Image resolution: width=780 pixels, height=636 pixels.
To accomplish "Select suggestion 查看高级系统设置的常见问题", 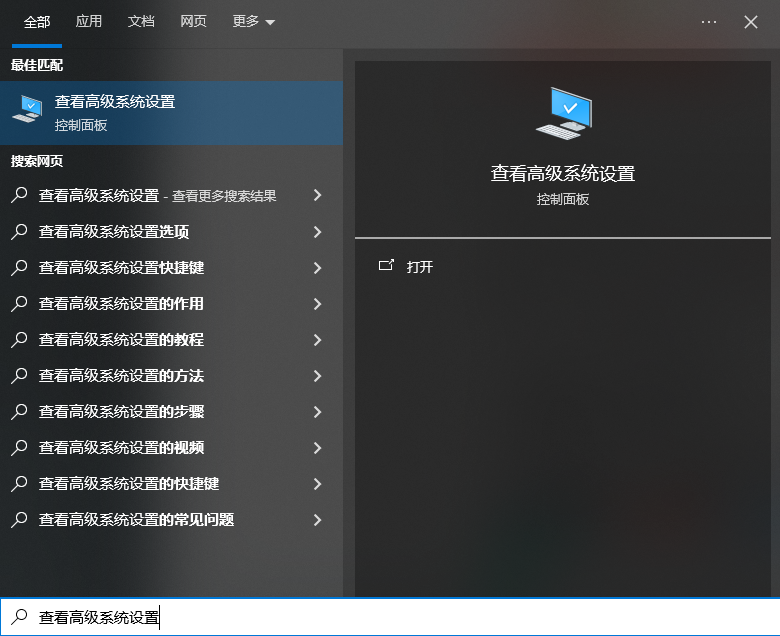I will pos(171,520).
